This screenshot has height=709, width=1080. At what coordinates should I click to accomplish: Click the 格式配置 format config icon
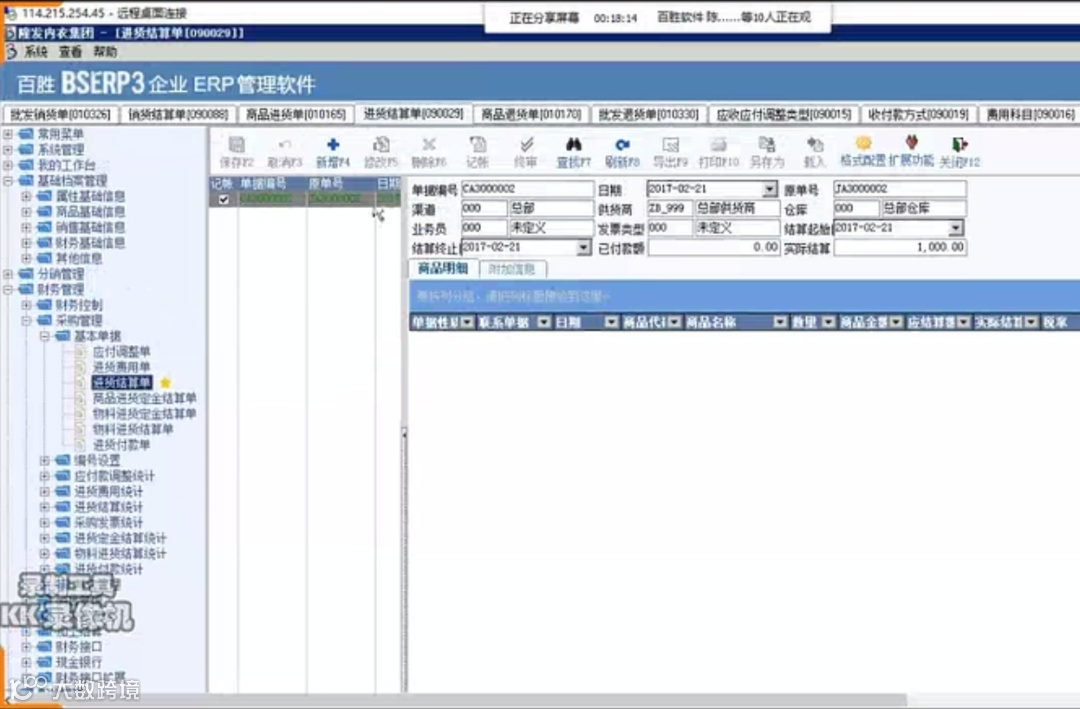coord(863,143)
